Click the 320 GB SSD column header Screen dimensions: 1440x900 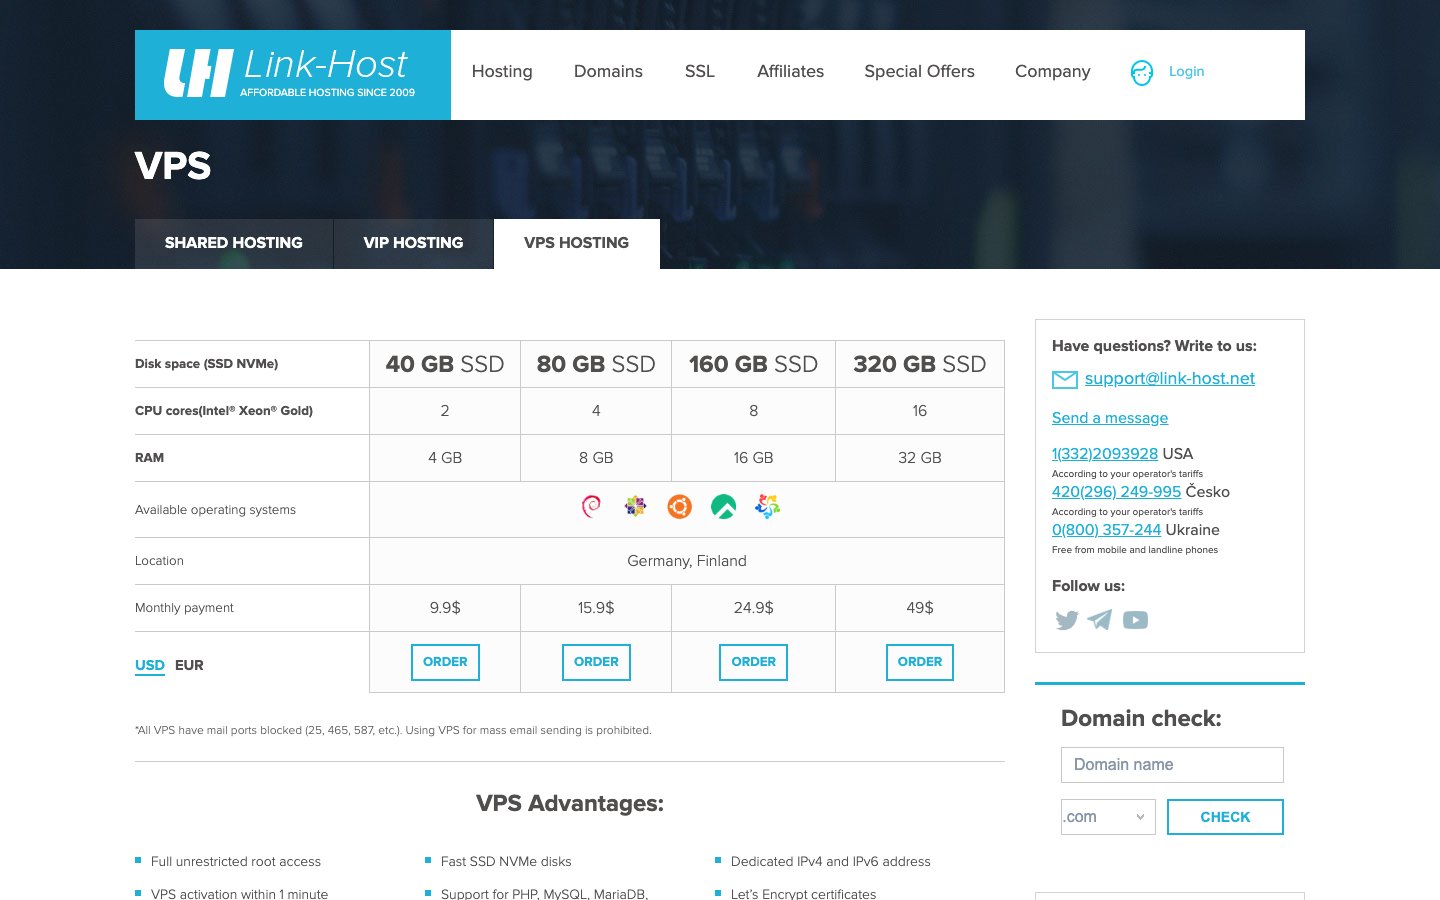(920, 364)
